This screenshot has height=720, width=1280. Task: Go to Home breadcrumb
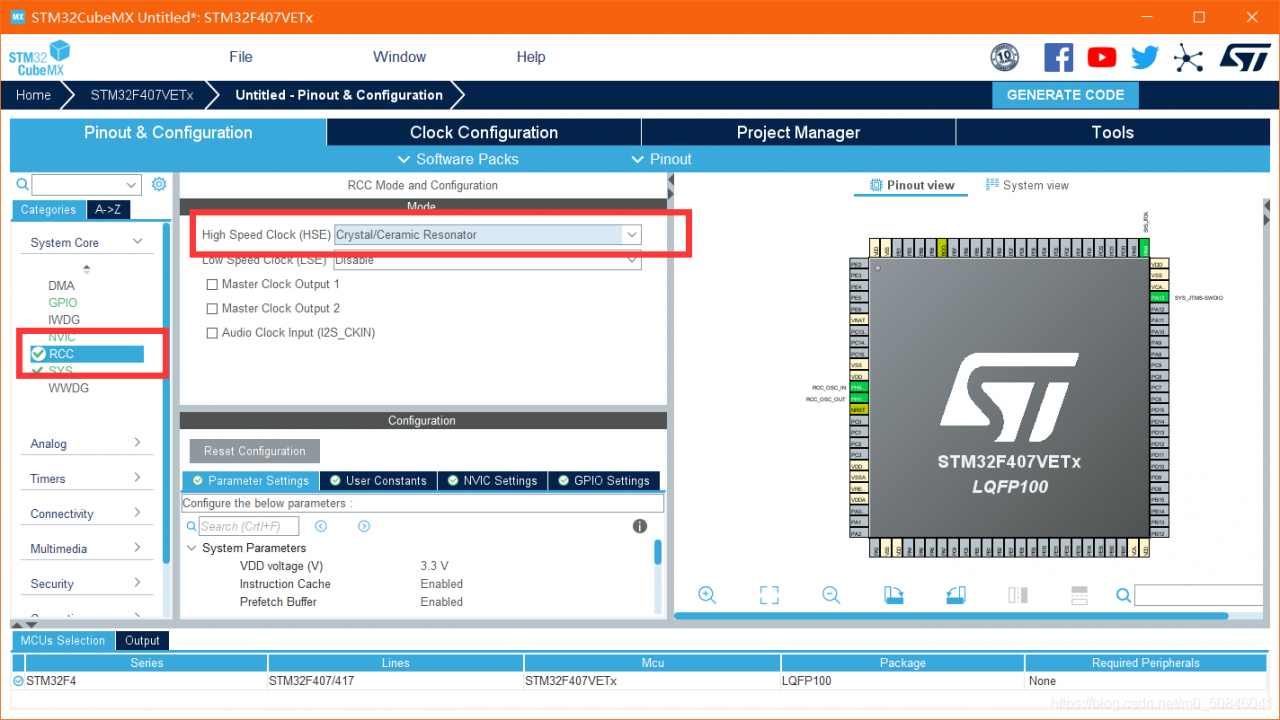[x=33, y=95]
